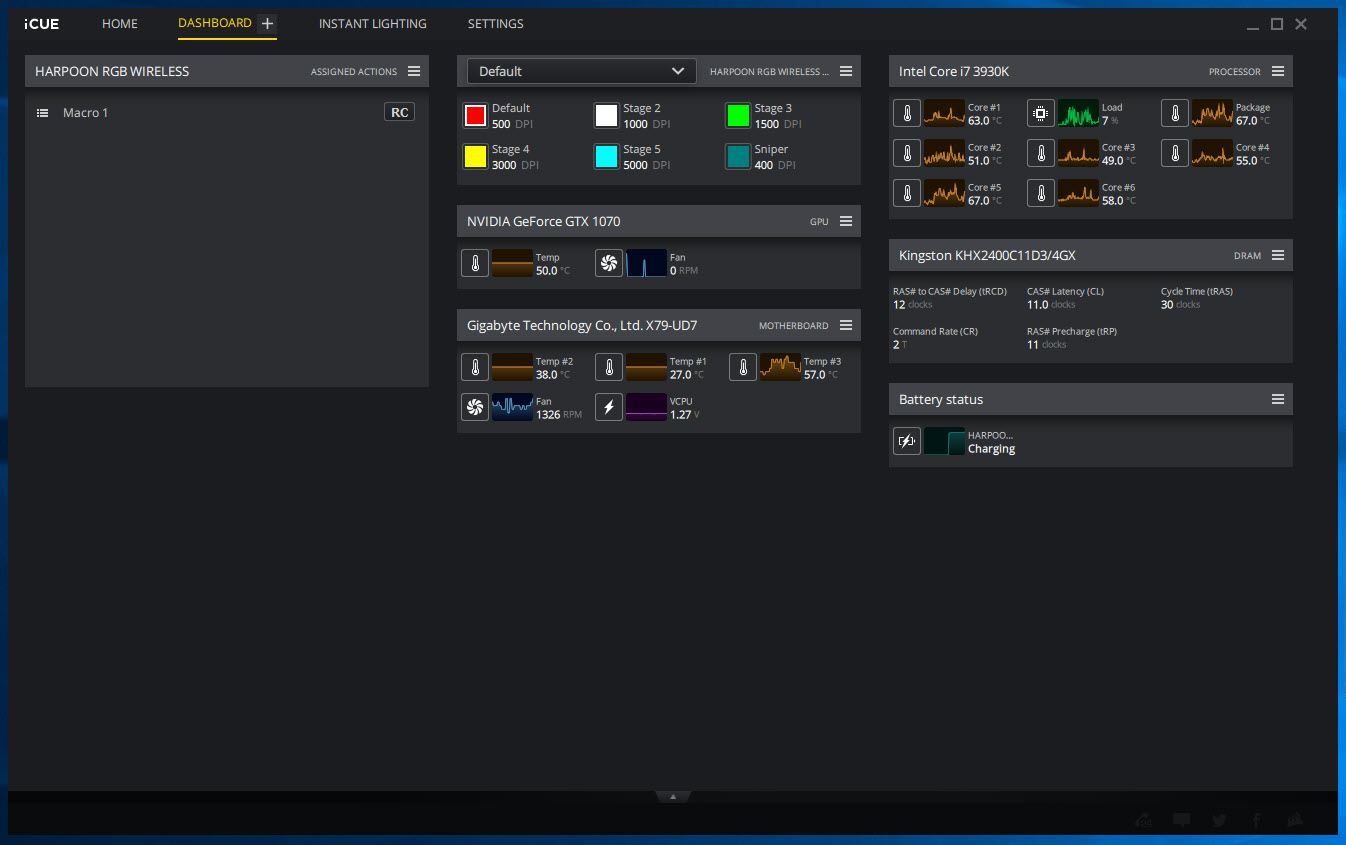Open the NVIDIA GeForce GTX 1070 widget menu

(x=846, y=221)
